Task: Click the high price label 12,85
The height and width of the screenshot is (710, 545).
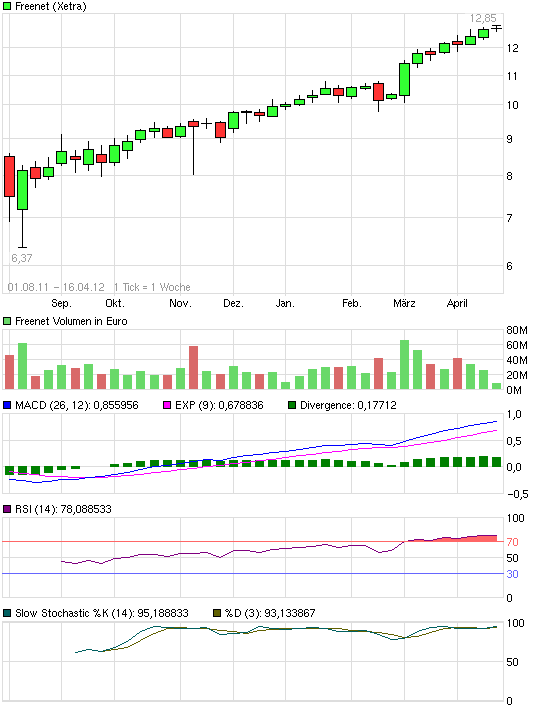Action: click(x=483, y=18)
